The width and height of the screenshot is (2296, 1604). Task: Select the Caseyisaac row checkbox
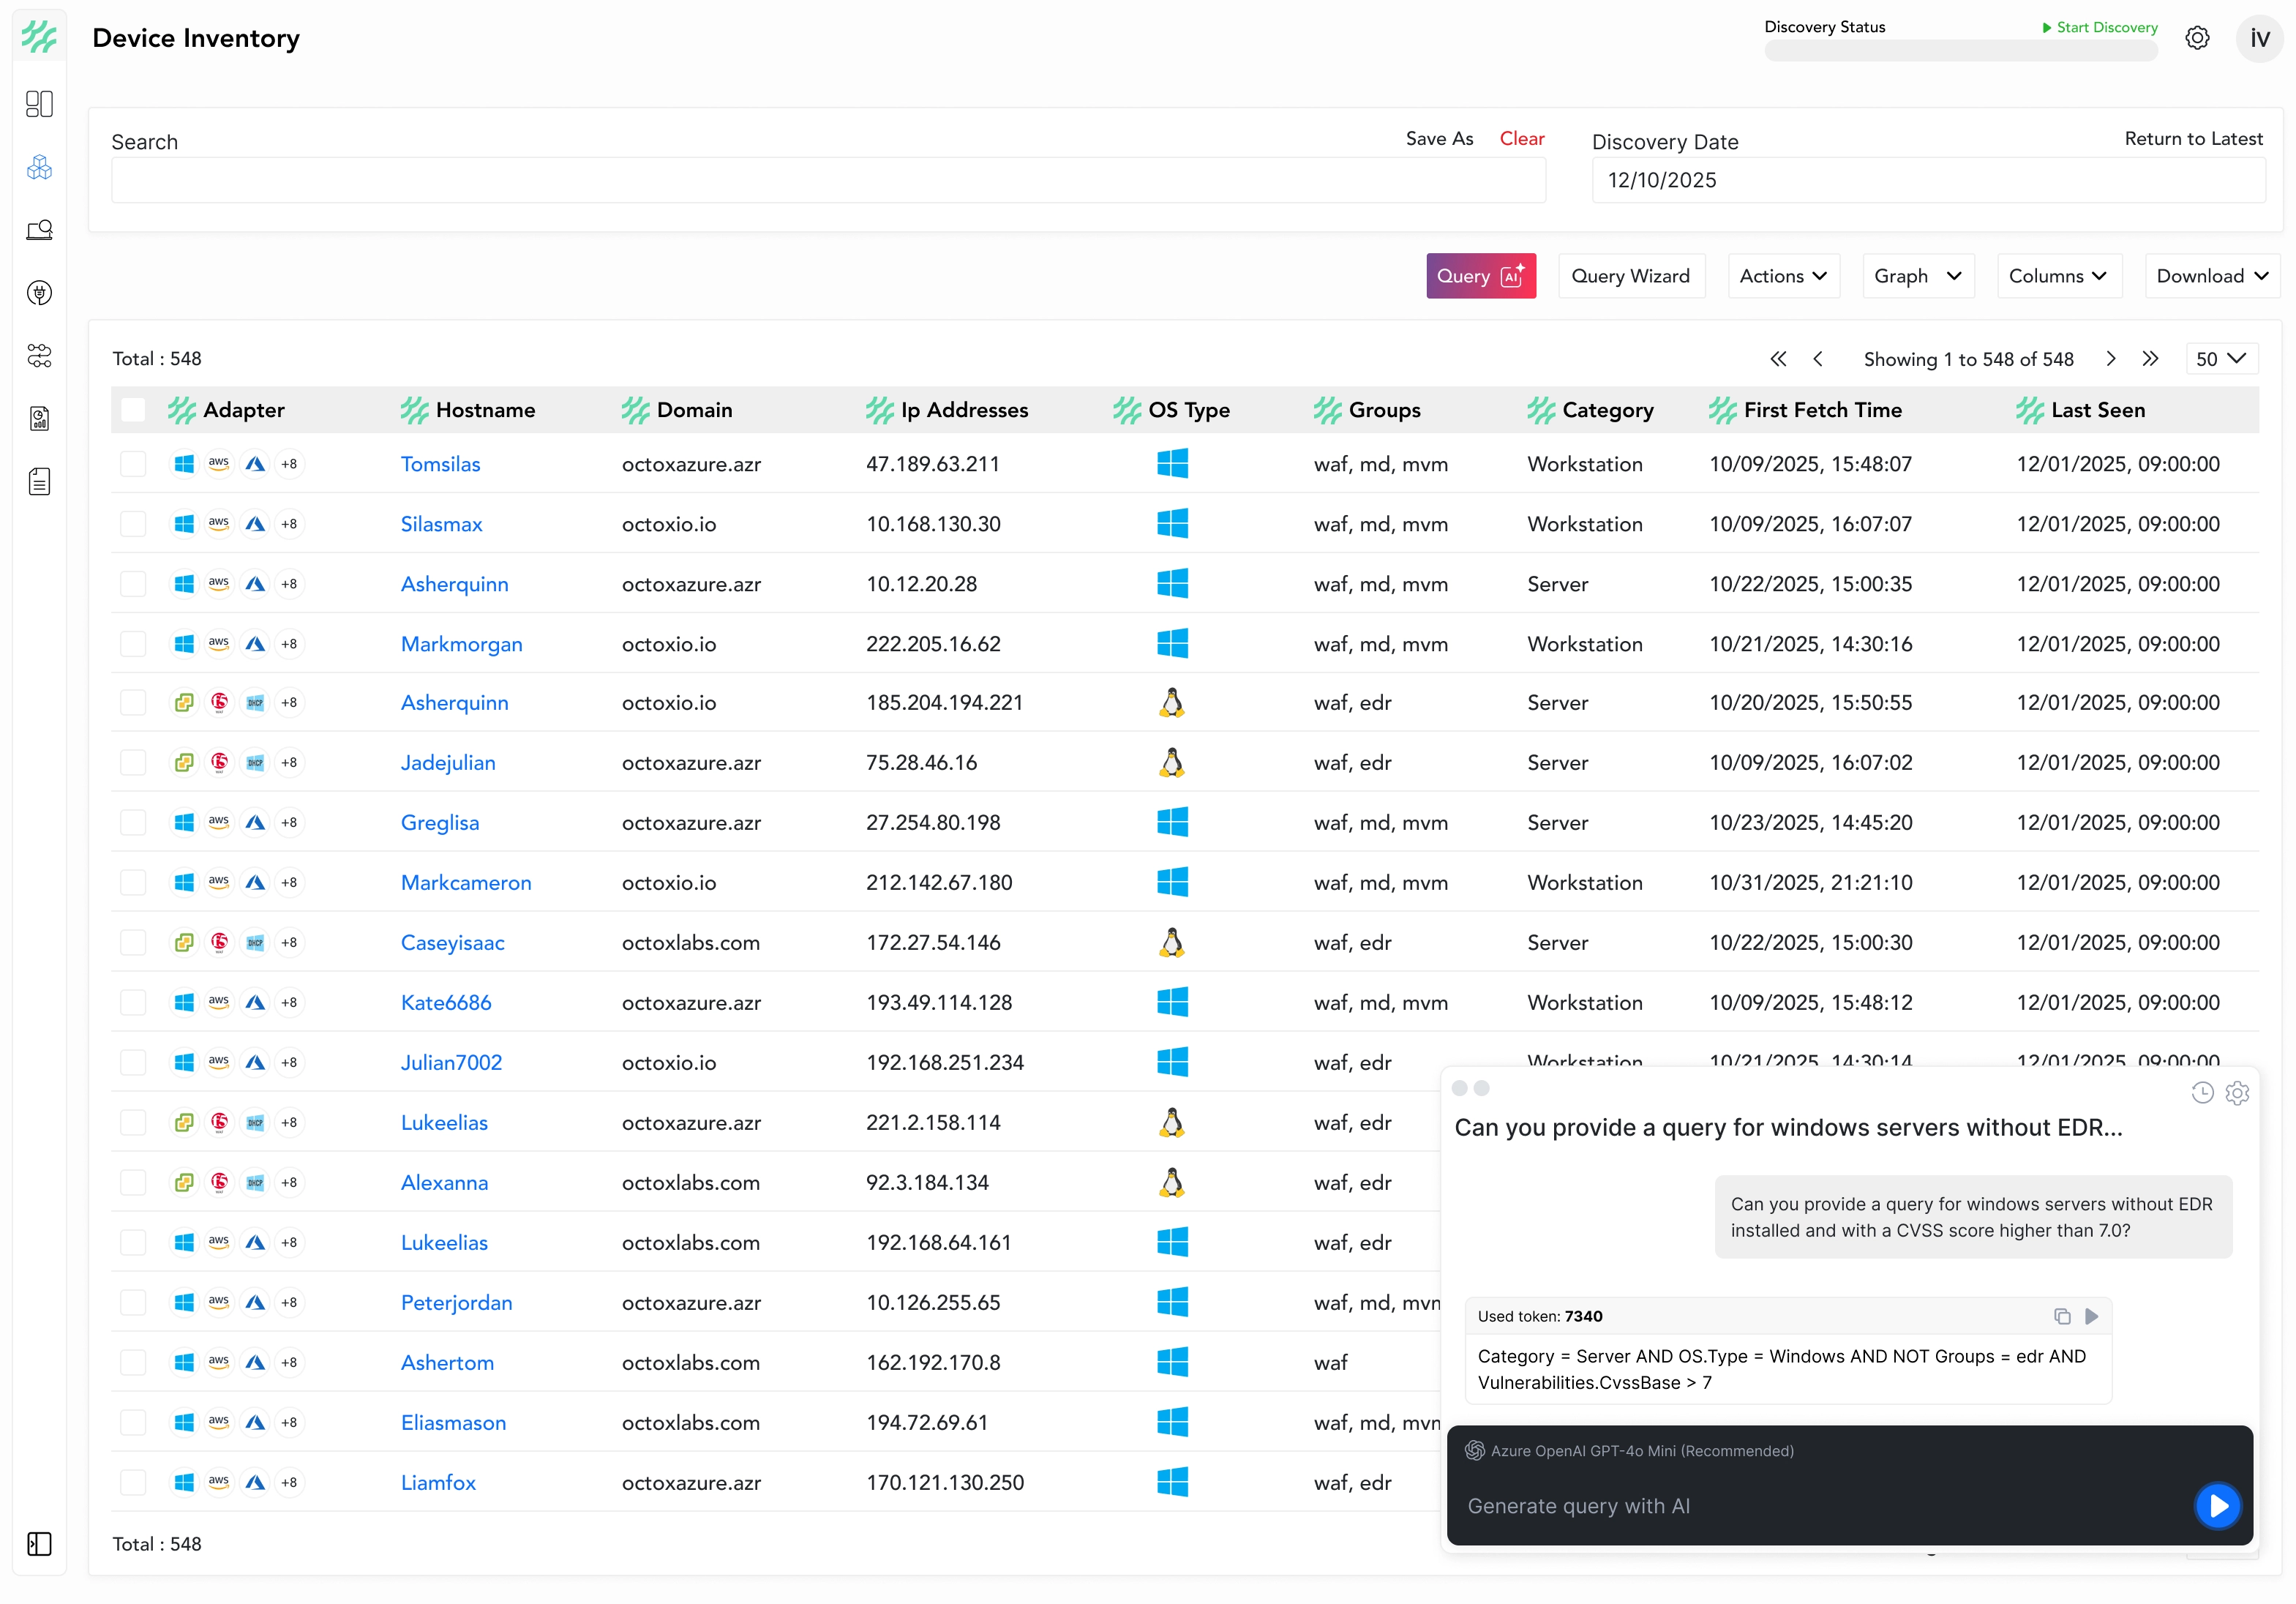pos(133,942)
